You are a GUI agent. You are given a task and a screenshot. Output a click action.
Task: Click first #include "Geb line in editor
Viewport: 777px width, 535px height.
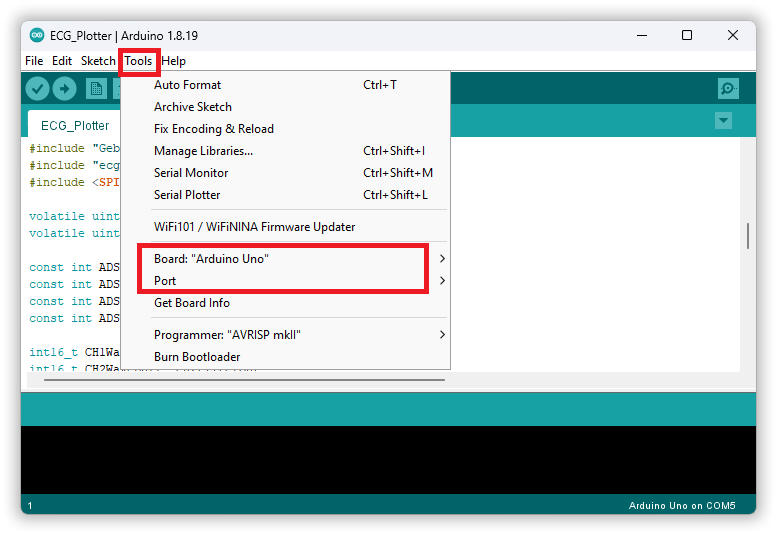74,148
